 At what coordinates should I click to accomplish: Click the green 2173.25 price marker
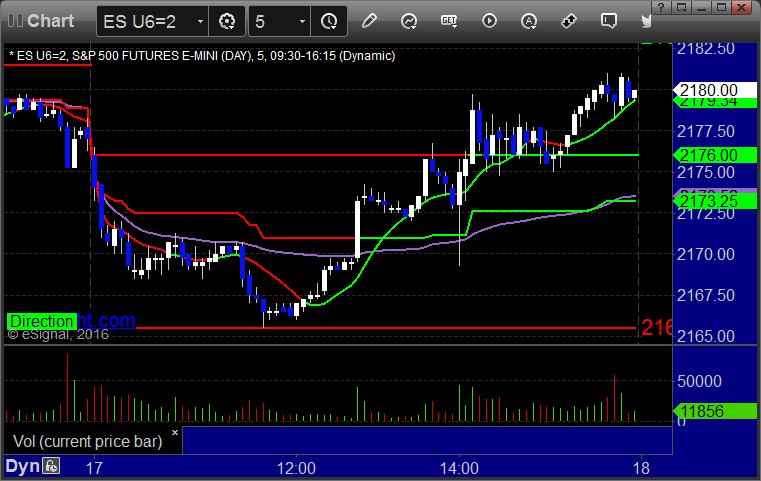[714, 201]
